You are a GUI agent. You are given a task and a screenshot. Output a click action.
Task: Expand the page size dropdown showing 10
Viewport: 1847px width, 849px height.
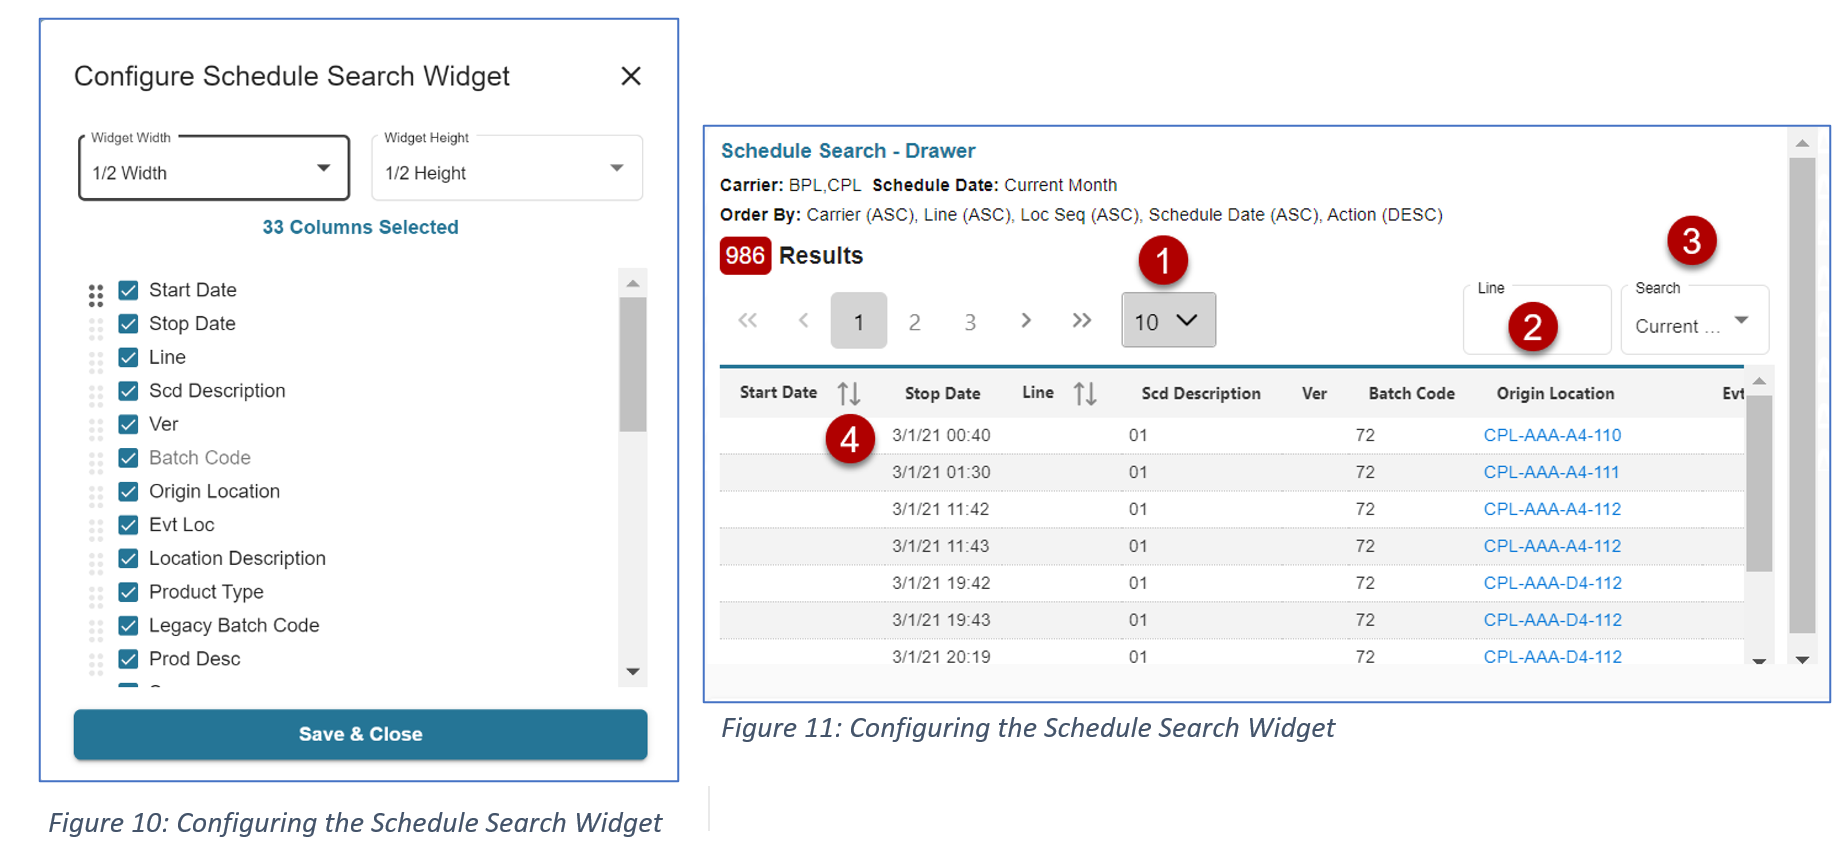[1168, 321]
